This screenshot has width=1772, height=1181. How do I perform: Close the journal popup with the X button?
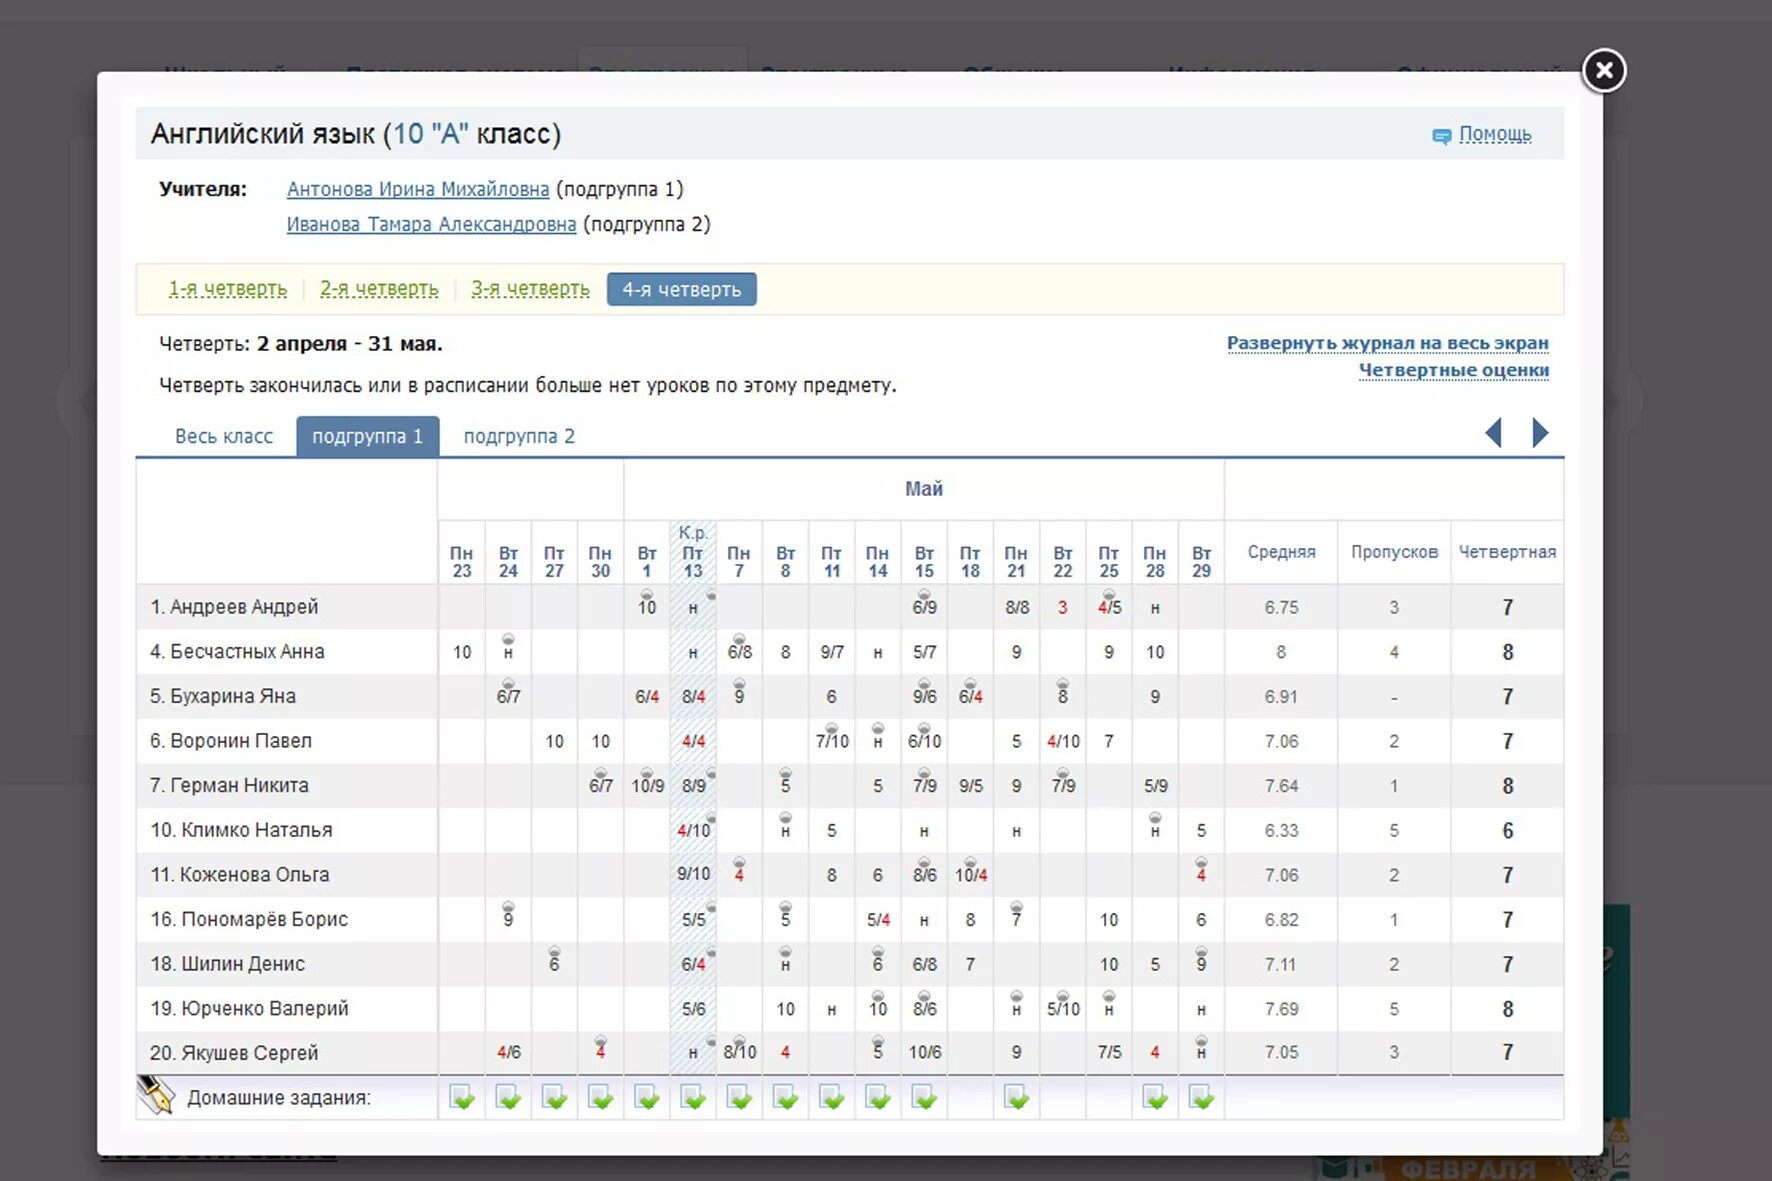point(1604,70)
